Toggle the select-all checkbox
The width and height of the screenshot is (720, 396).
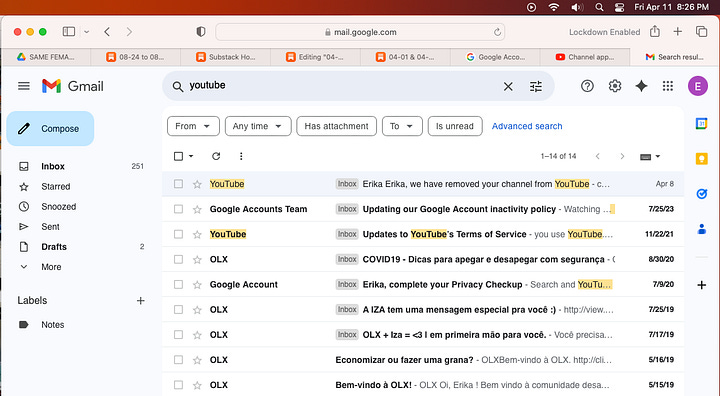click(178, 156)
